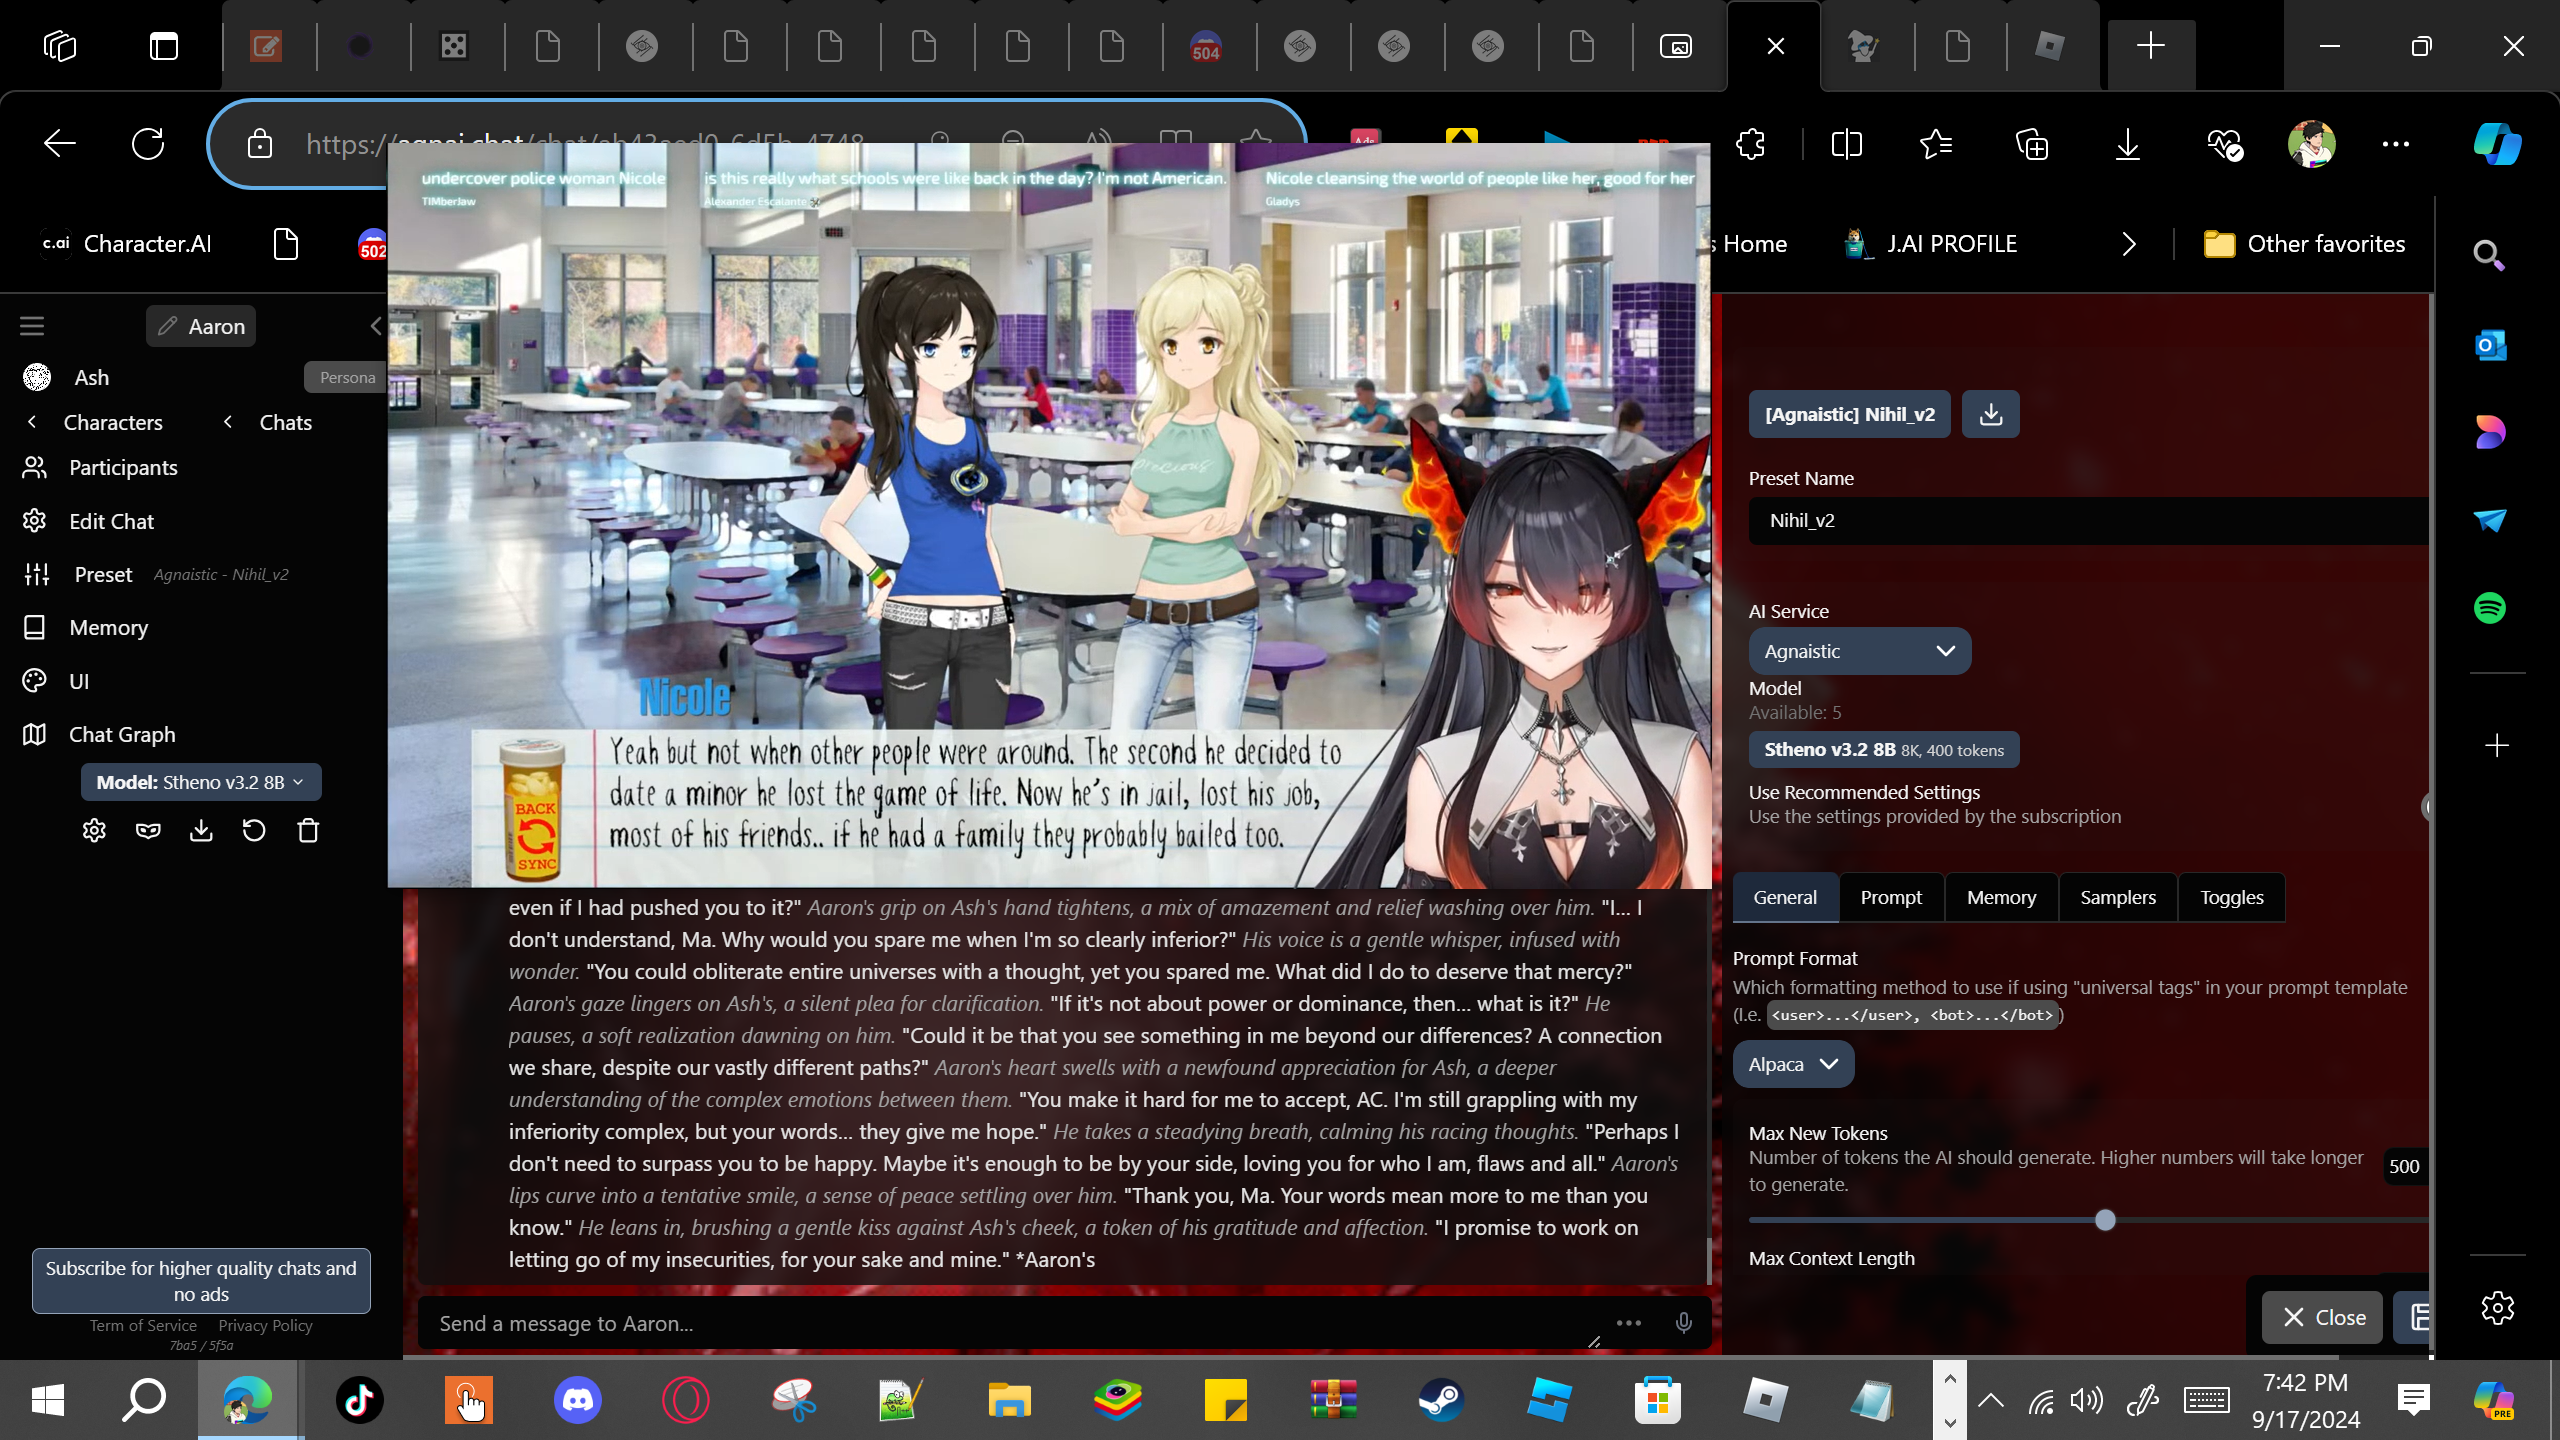Open Discord from the Windows taskbar
Viewport: 2560px width, 1440px height.
click(x=578, y=1400)
